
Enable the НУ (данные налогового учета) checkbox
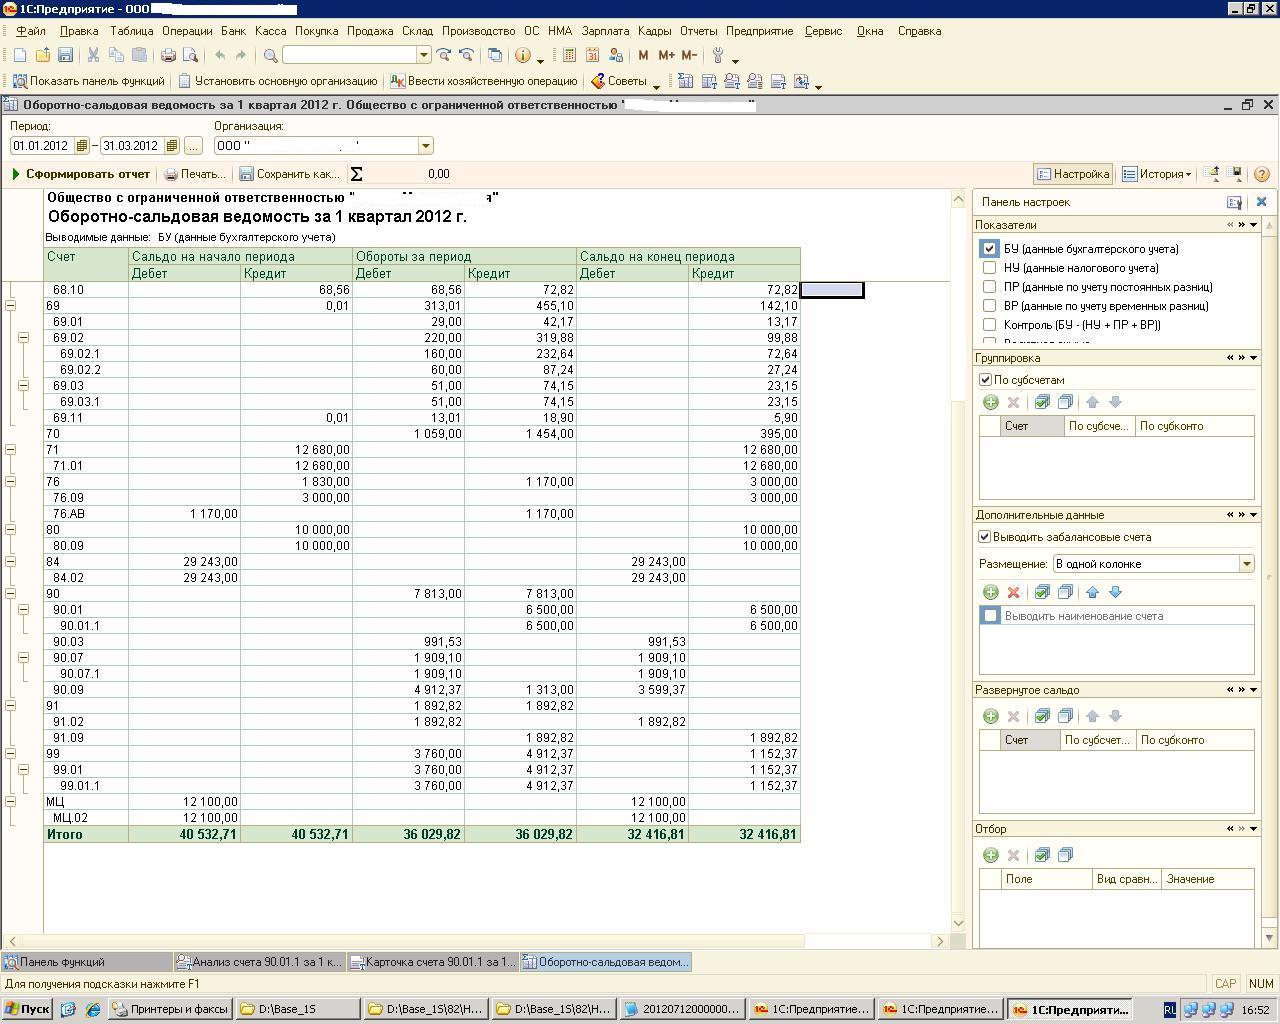[989, 268]
